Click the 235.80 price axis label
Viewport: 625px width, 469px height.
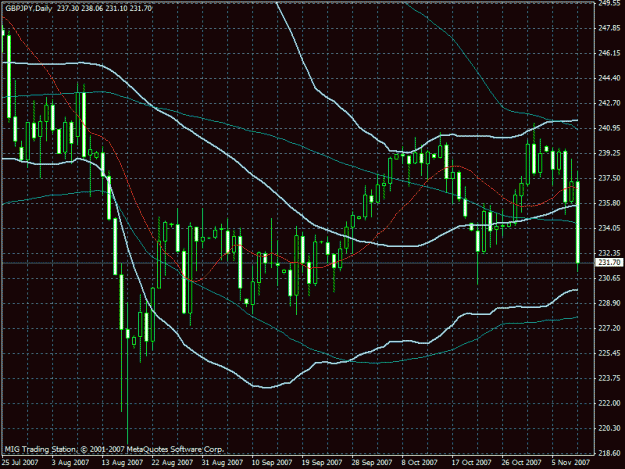click(x=610, y=203)
